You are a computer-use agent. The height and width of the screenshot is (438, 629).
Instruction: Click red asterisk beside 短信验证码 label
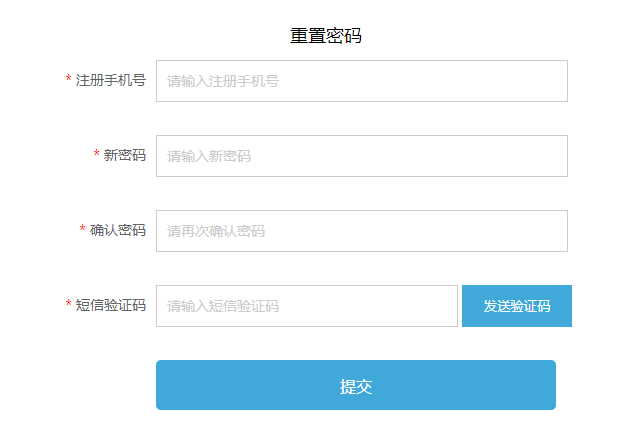point(69,303)
